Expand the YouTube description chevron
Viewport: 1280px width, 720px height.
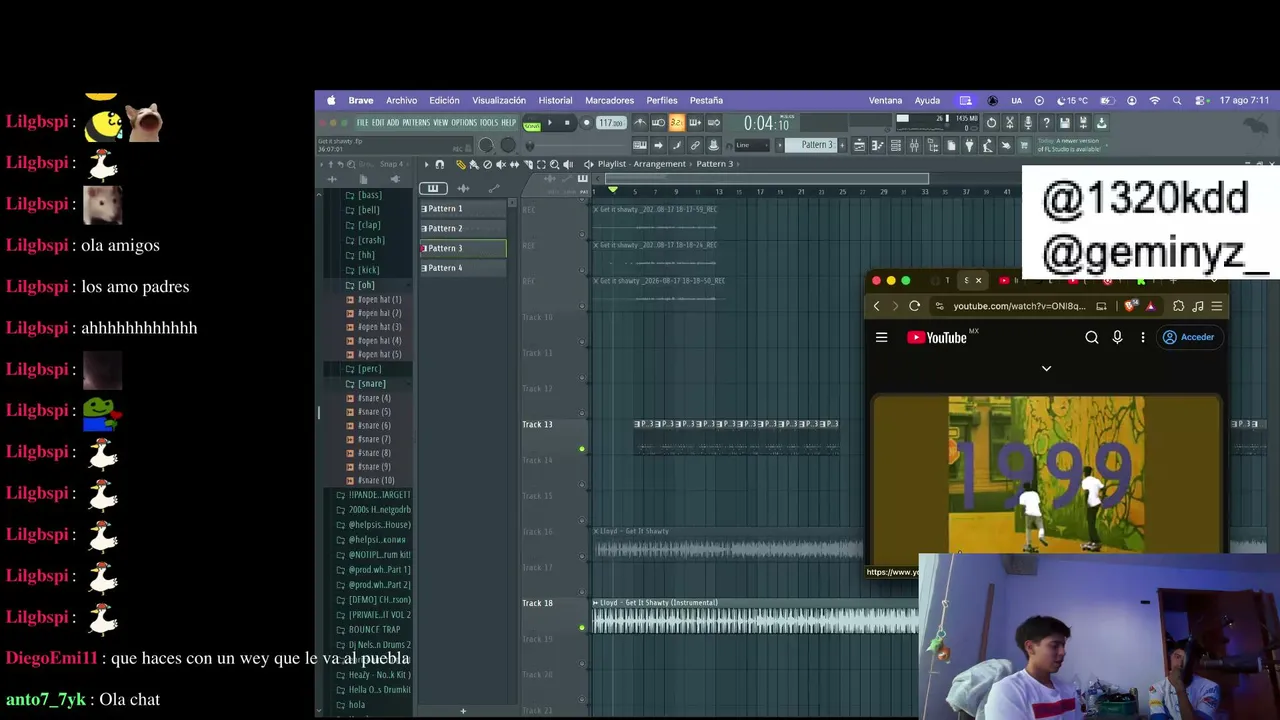[1046, 368]
